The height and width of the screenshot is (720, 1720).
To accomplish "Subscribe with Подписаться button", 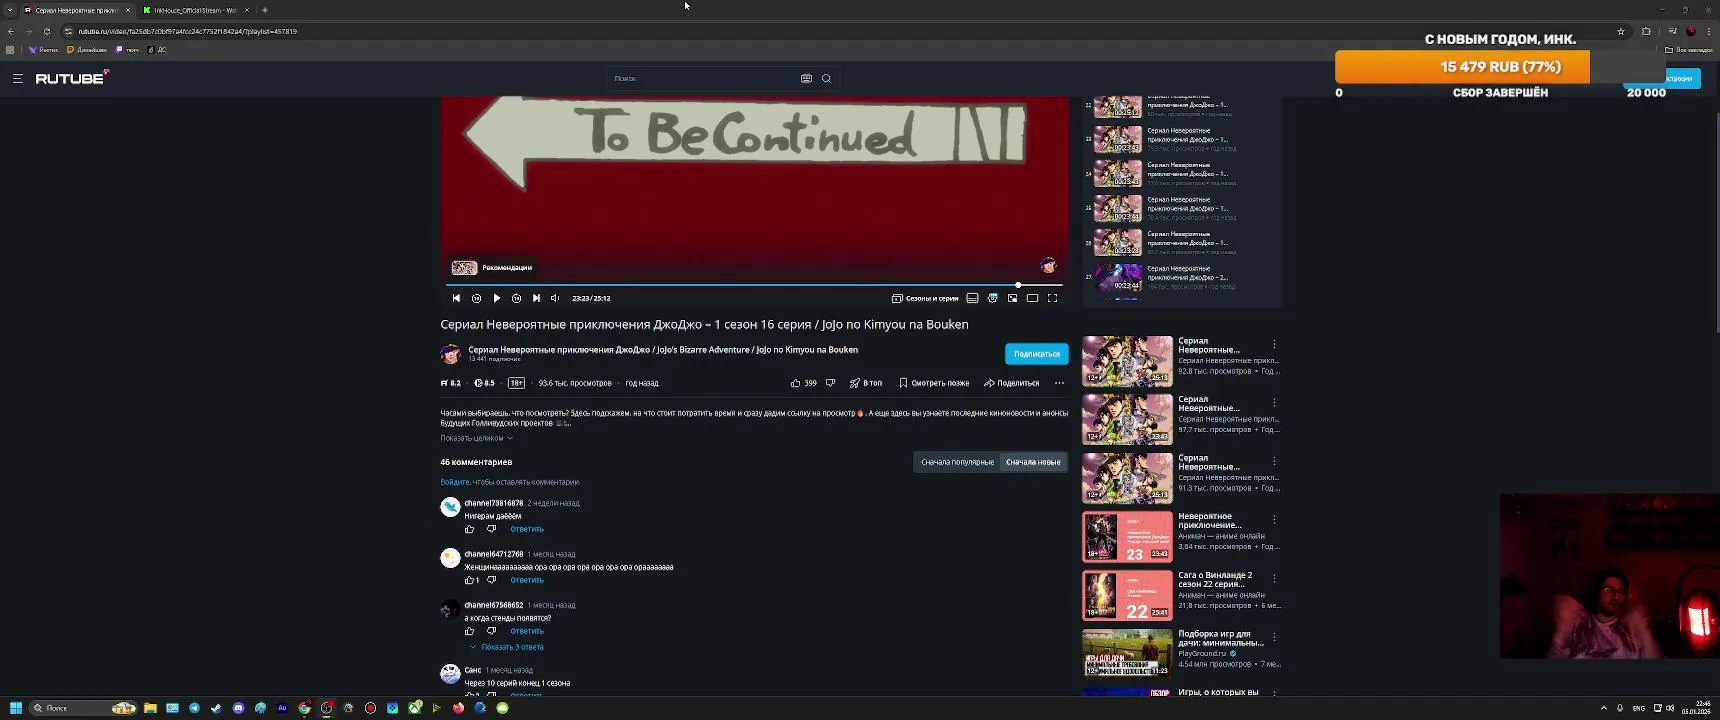I will pyautogui.click(x=1036, y=354).
